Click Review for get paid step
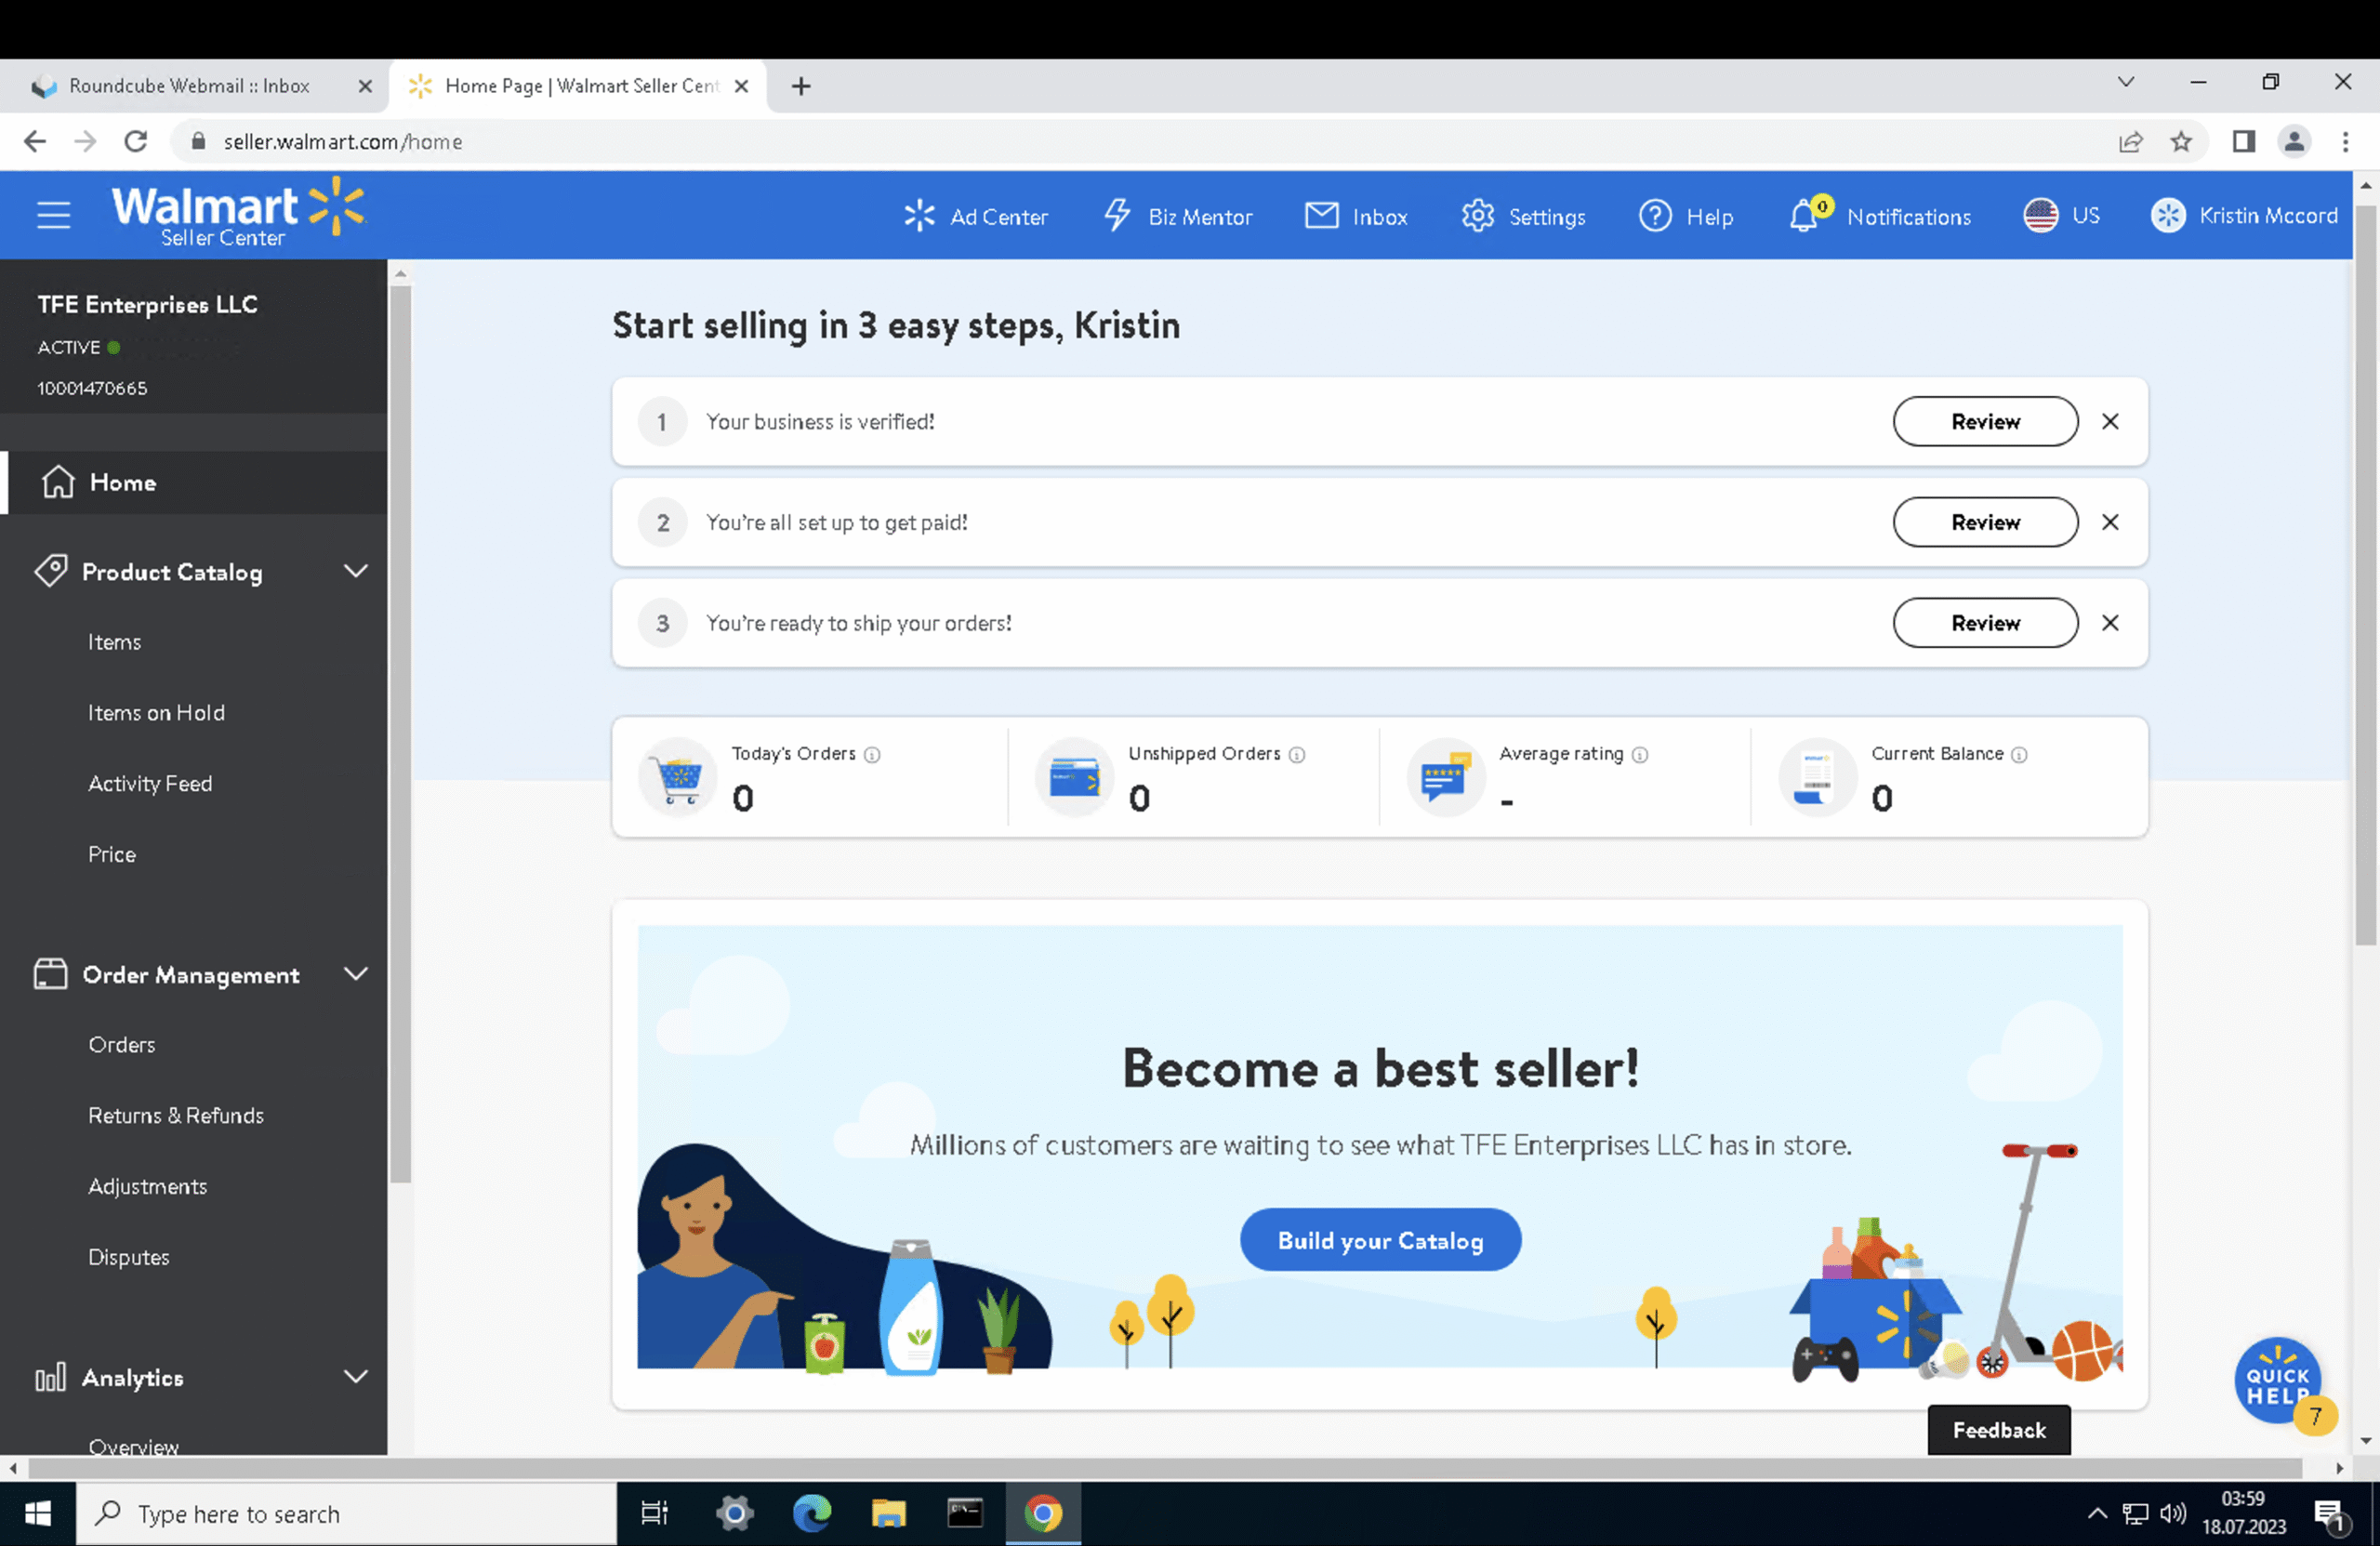 [1984, 522]
